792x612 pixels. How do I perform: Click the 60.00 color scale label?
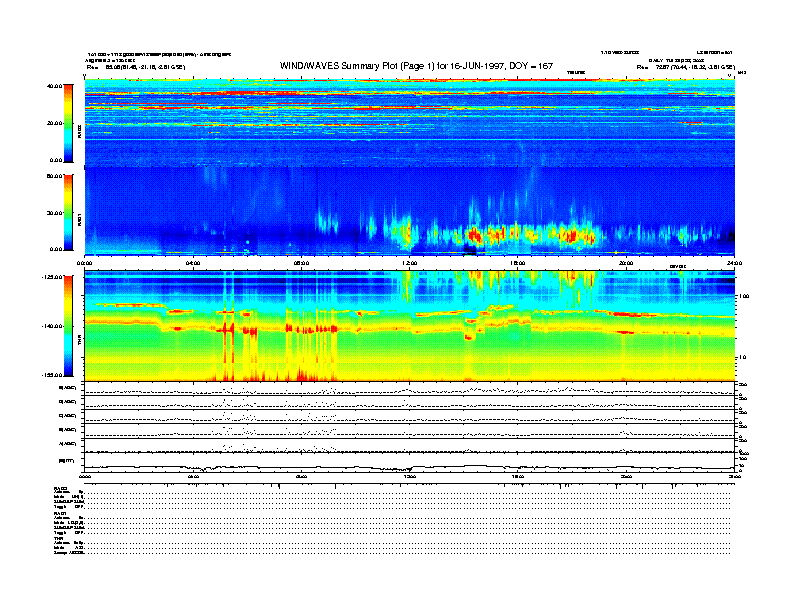click(55, 176)
